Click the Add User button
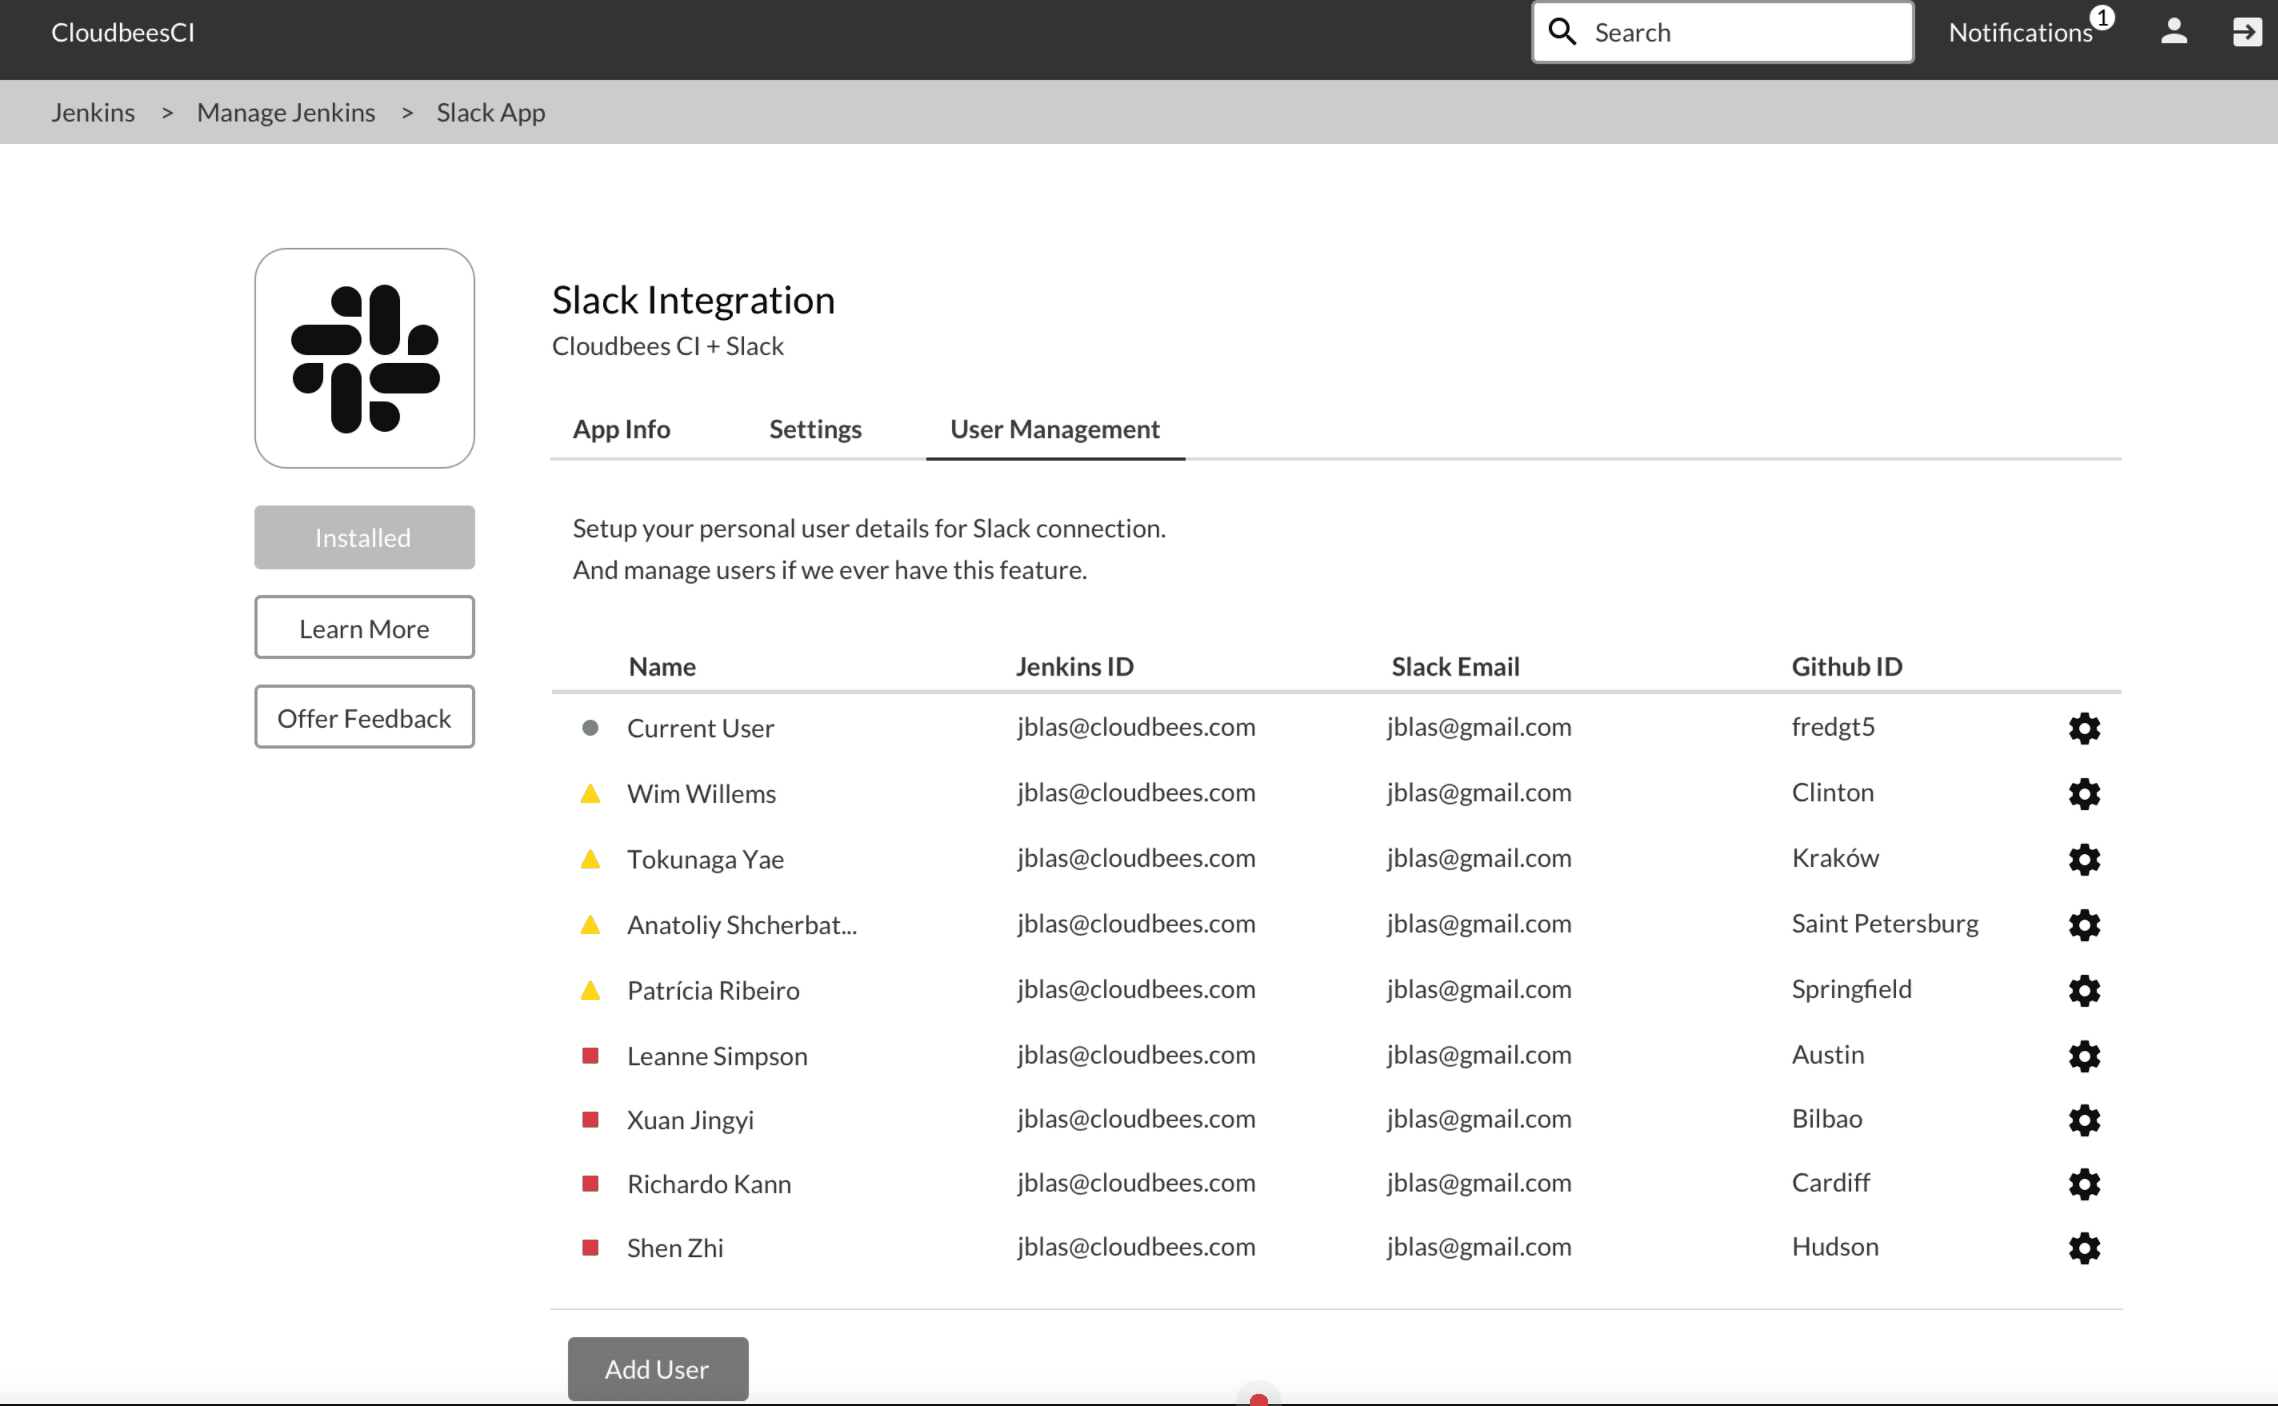 [658, 1369]
